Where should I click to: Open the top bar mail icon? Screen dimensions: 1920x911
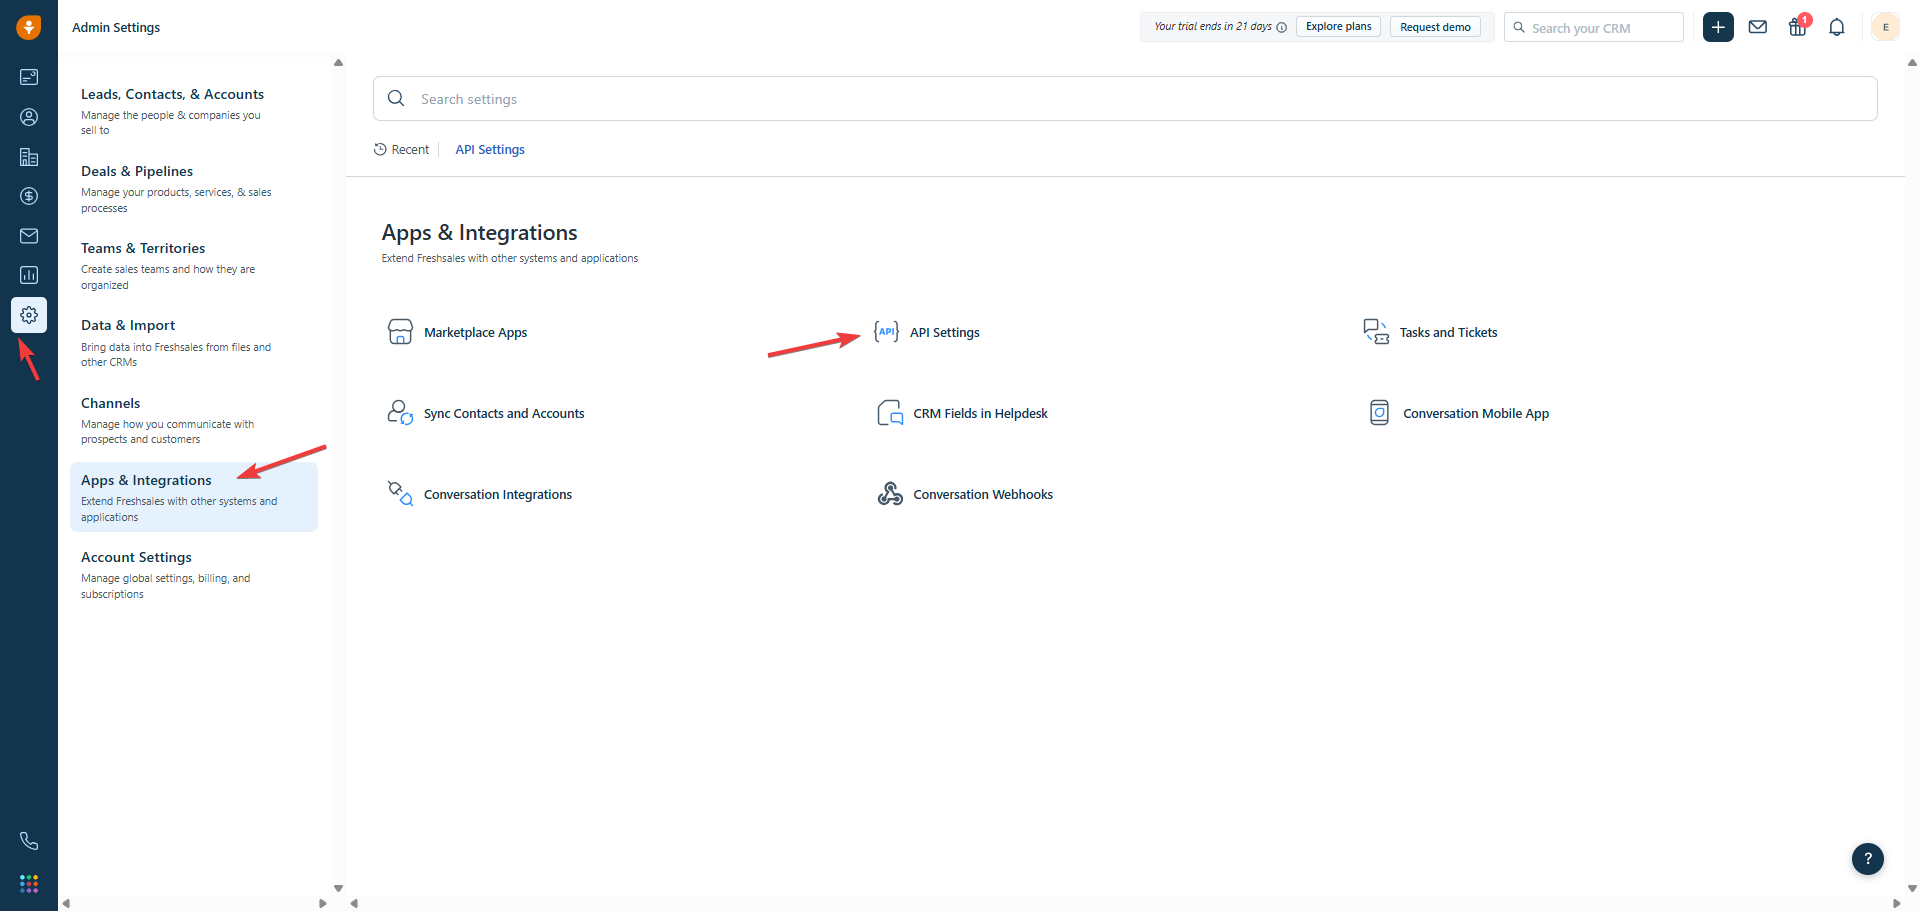pos(1758,27)
